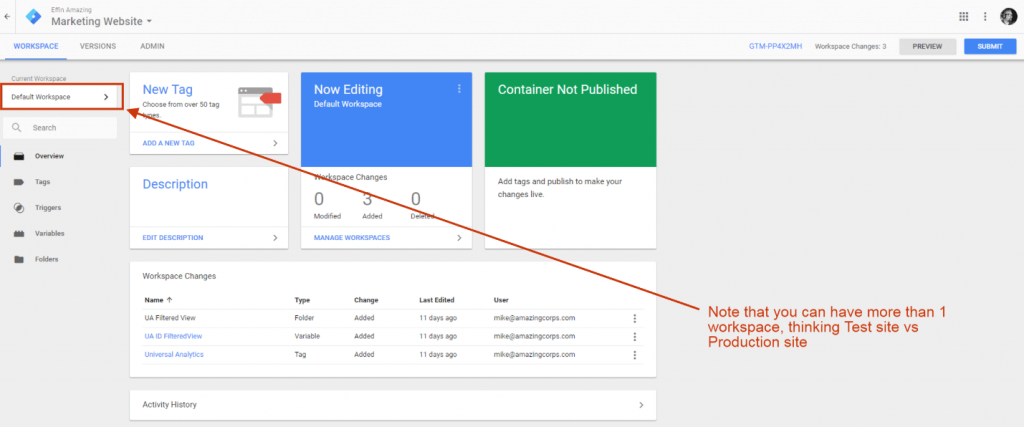The image size is (1024, 427).
Task: Click the Tags sidebar icon
Action: click(x=20, y=182)
